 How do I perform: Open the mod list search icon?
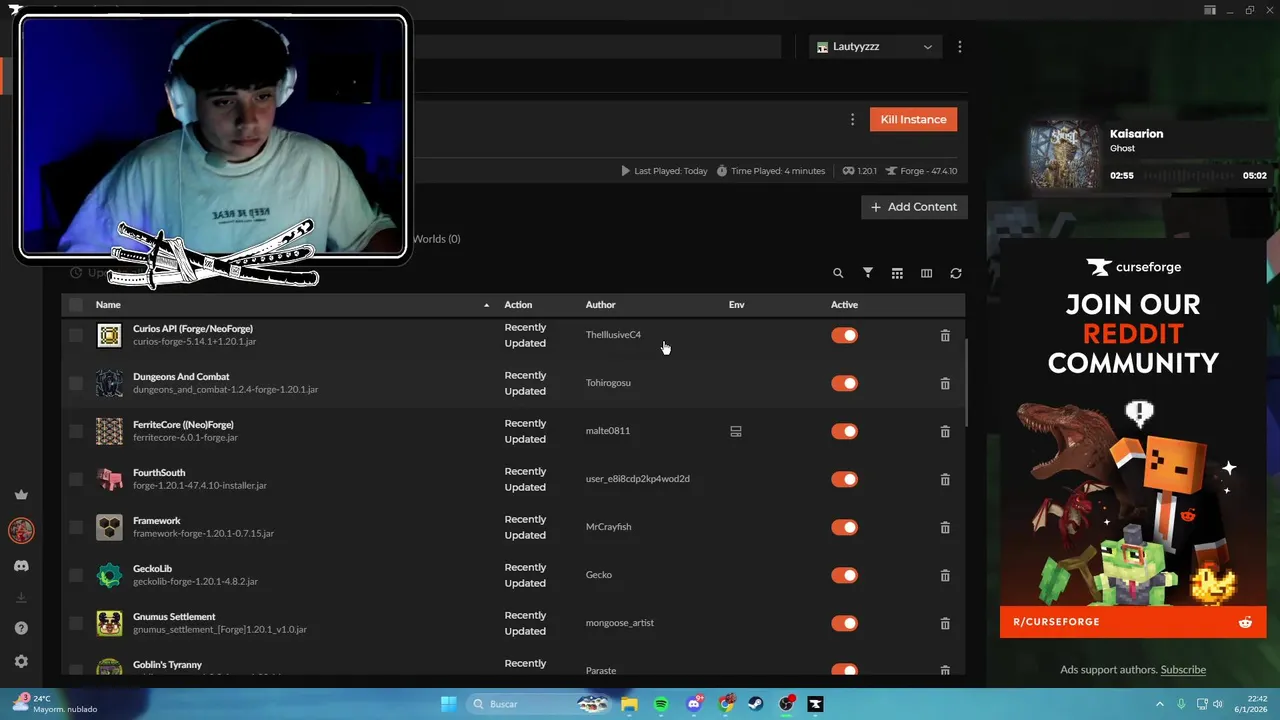838,273
